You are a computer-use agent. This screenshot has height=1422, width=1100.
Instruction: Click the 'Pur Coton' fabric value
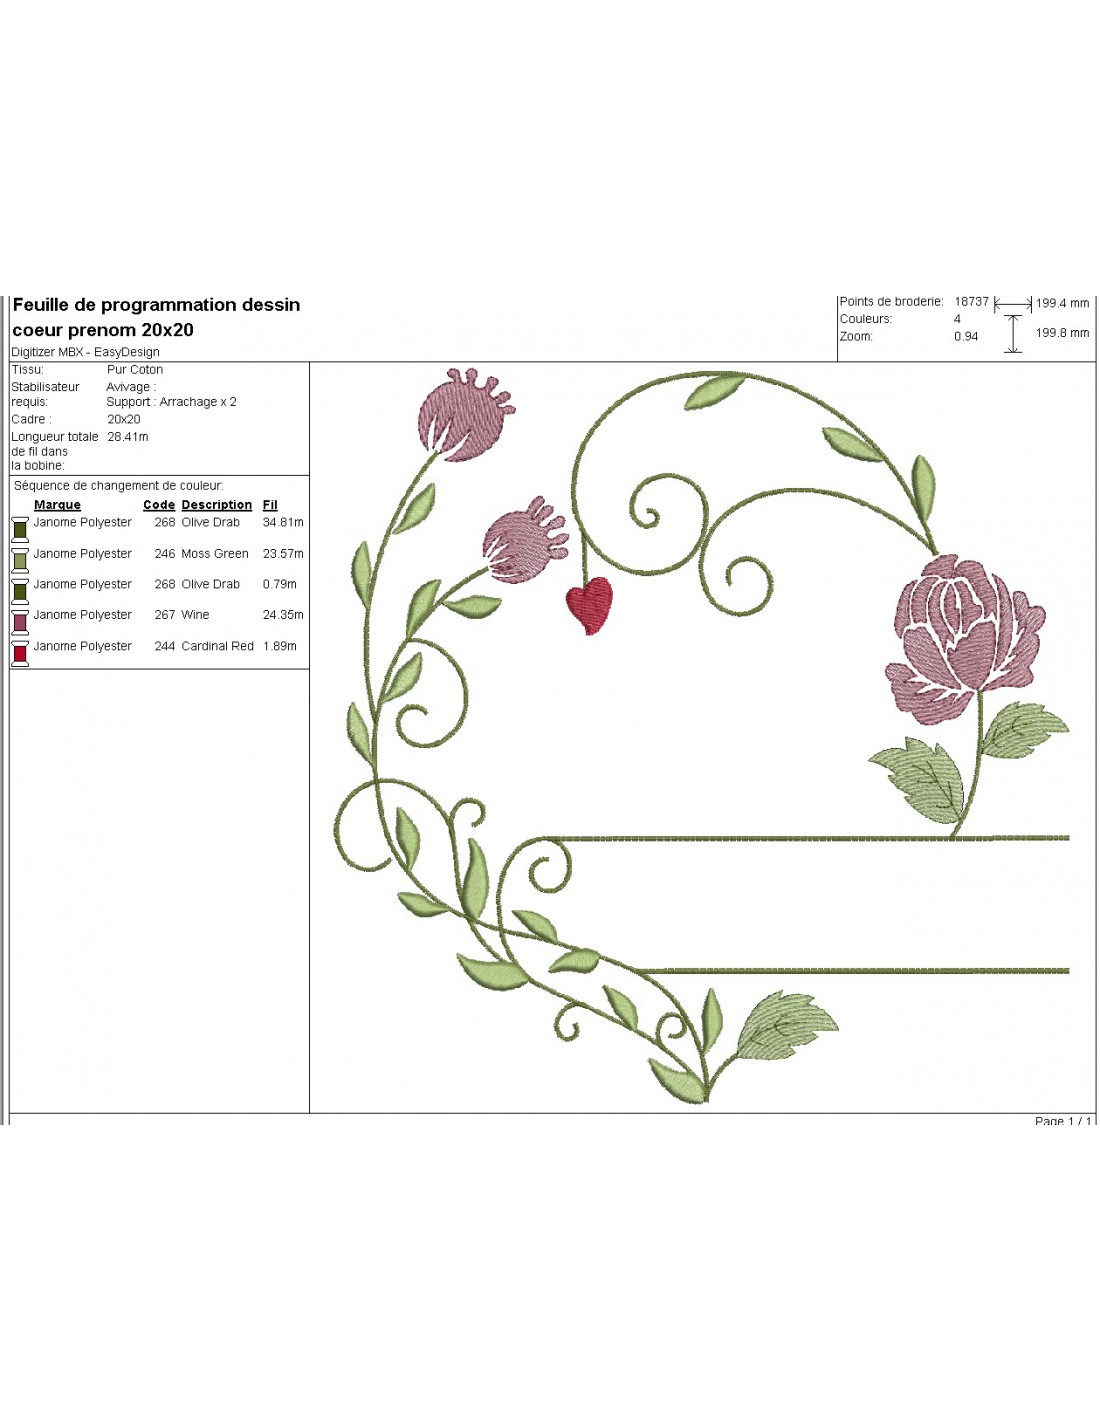(x=135, y=370)
